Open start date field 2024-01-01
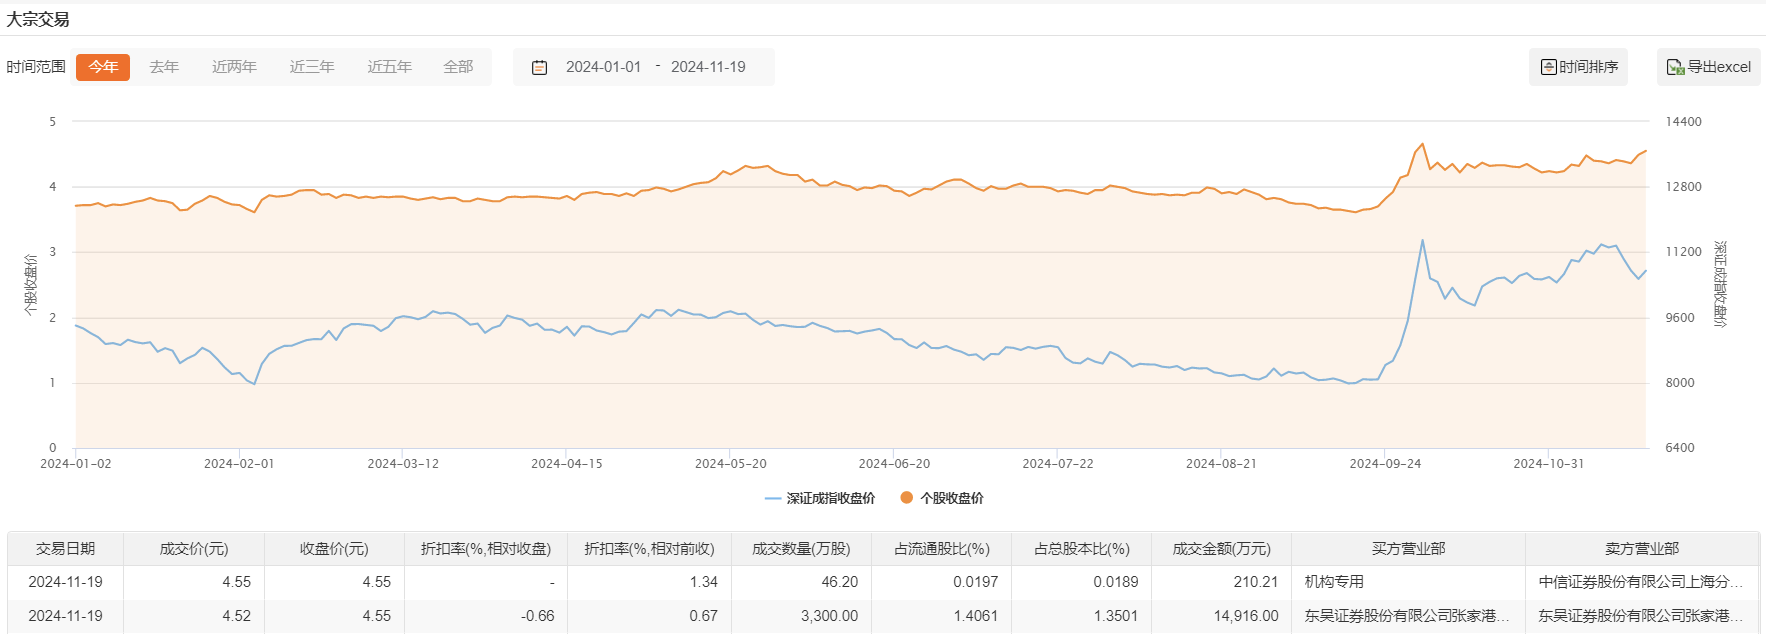The height and width of the screenshot is (634, 1766). 603,67
